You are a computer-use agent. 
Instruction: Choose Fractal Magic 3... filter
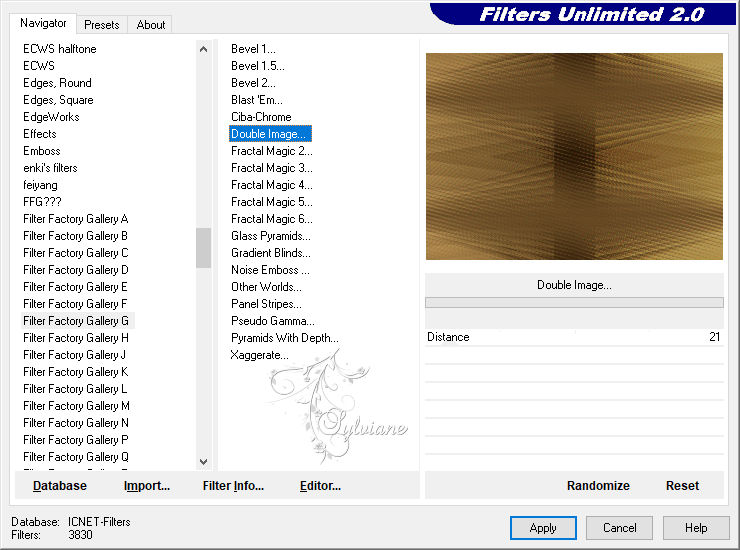[x=272, y=168]
